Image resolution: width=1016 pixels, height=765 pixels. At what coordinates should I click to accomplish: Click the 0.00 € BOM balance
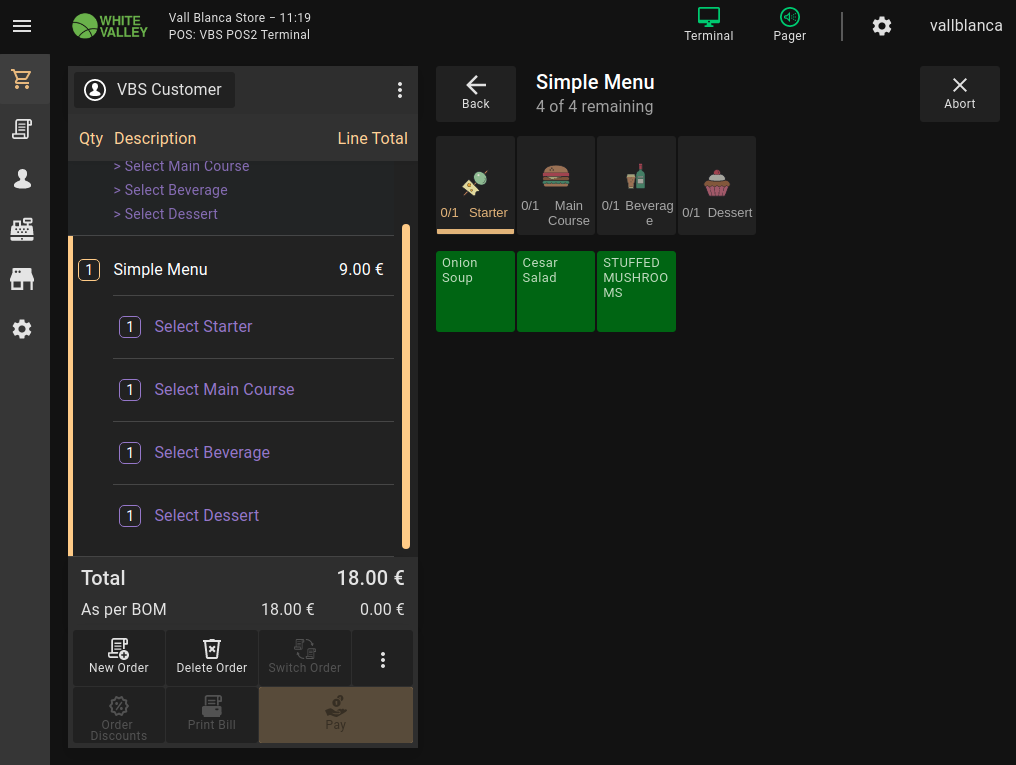[382, 610]
